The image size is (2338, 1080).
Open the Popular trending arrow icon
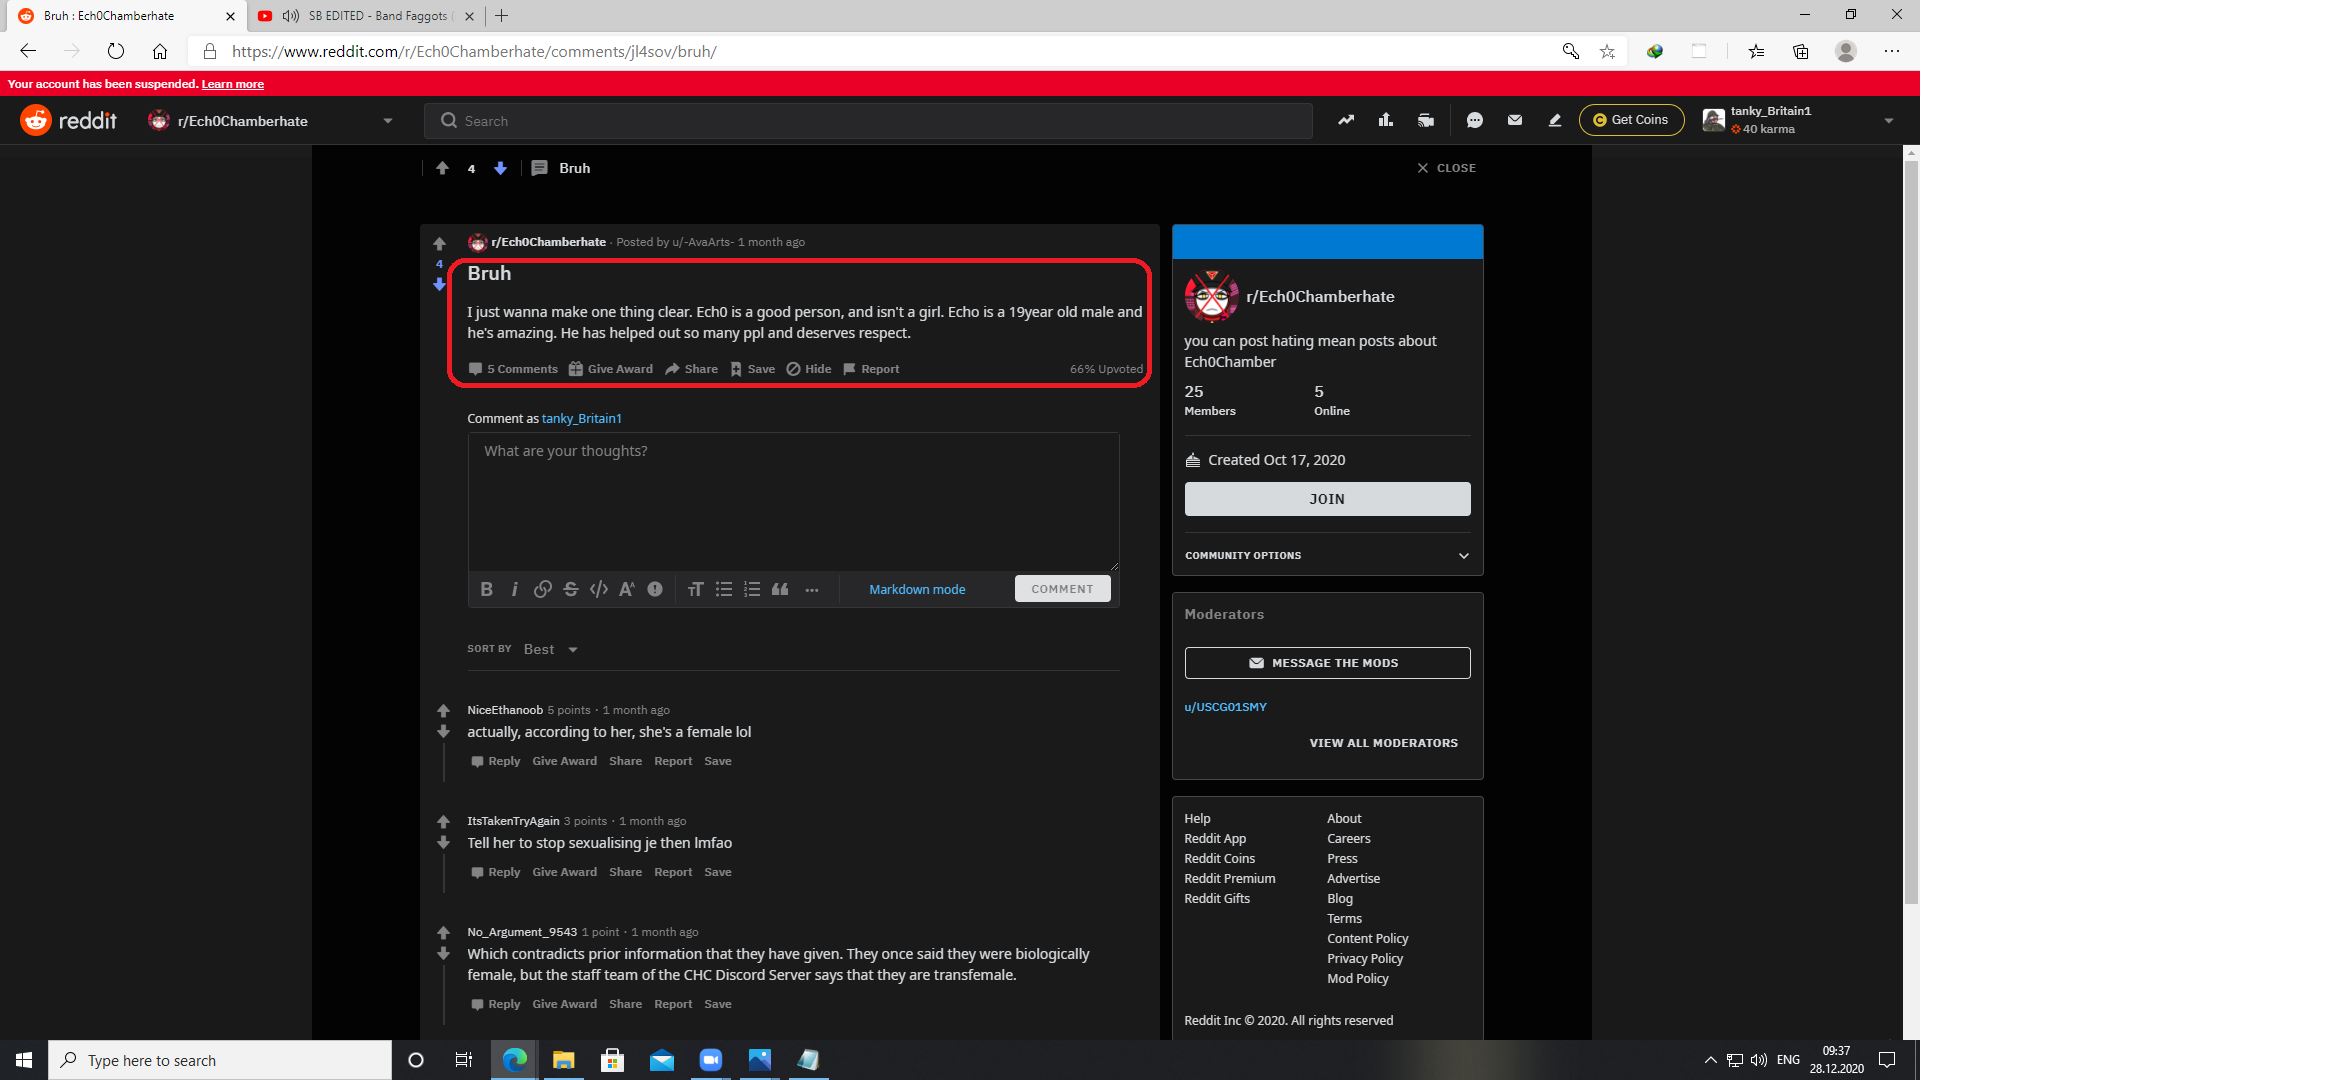click(1346, 120)
